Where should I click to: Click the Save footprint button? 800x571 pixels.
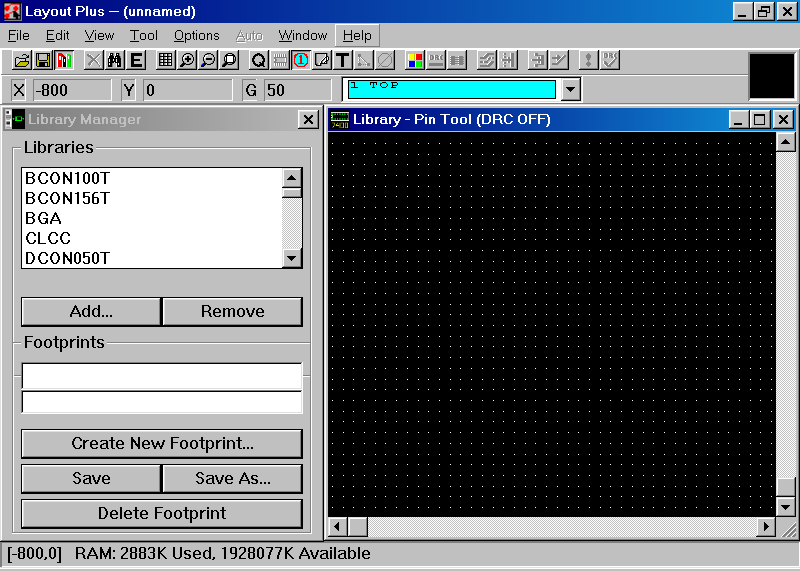(x=91, y=478)
